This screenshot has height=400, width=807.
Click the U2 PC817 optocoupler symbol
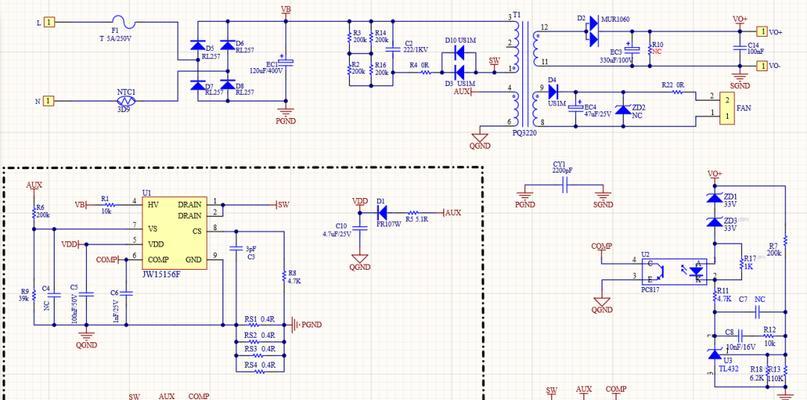point(674,271)
